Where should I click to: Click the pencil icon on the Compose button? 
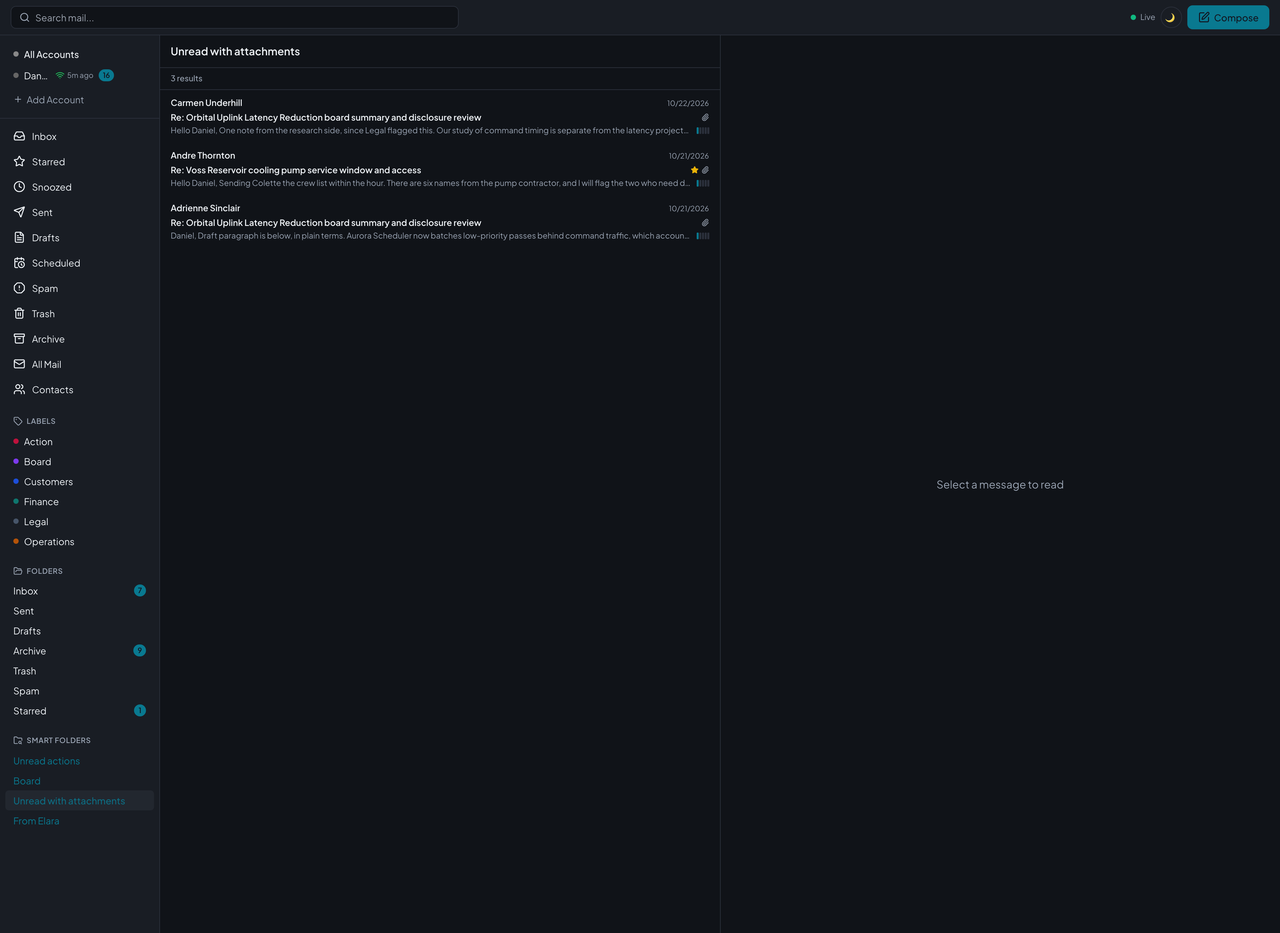coord(1204,17)
